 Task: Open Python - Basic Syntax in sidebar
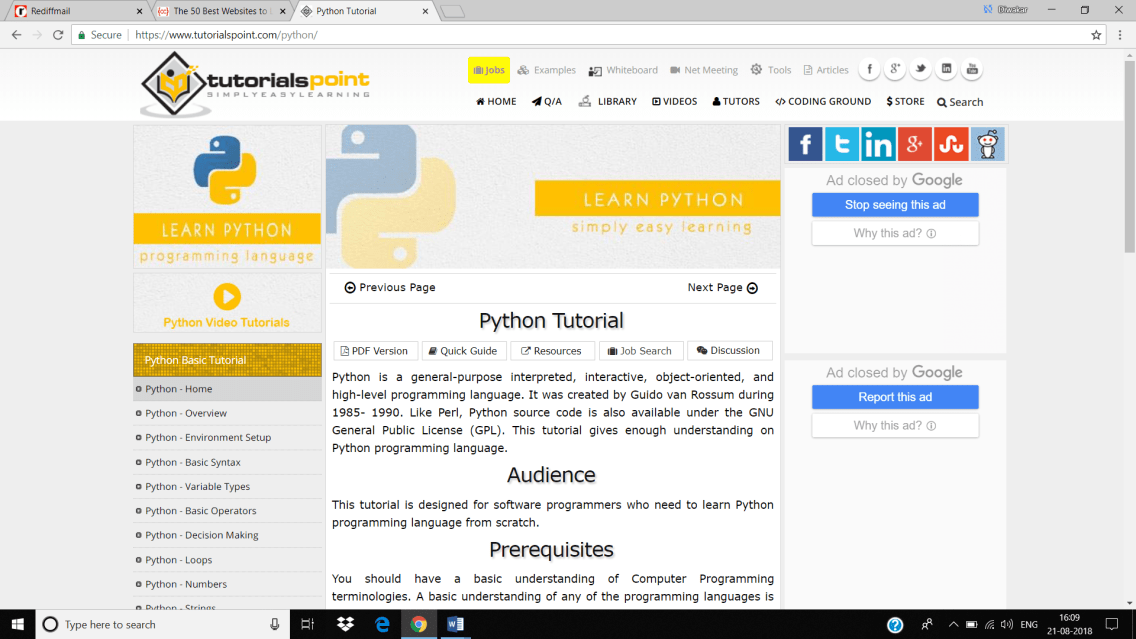227,462
